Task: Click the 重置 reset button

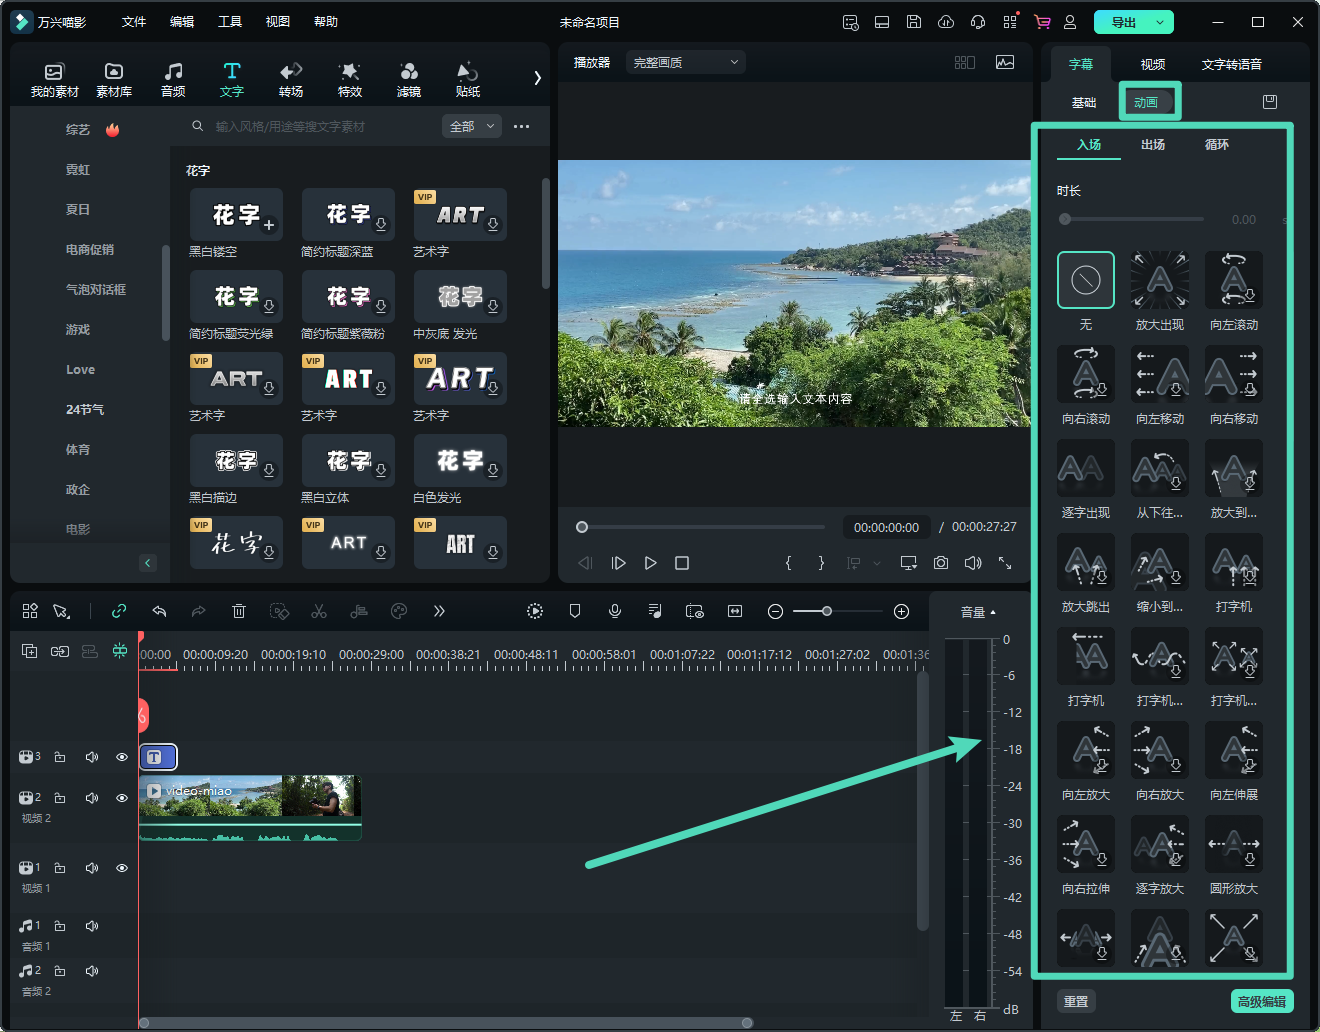Action: (1076, 1001)
